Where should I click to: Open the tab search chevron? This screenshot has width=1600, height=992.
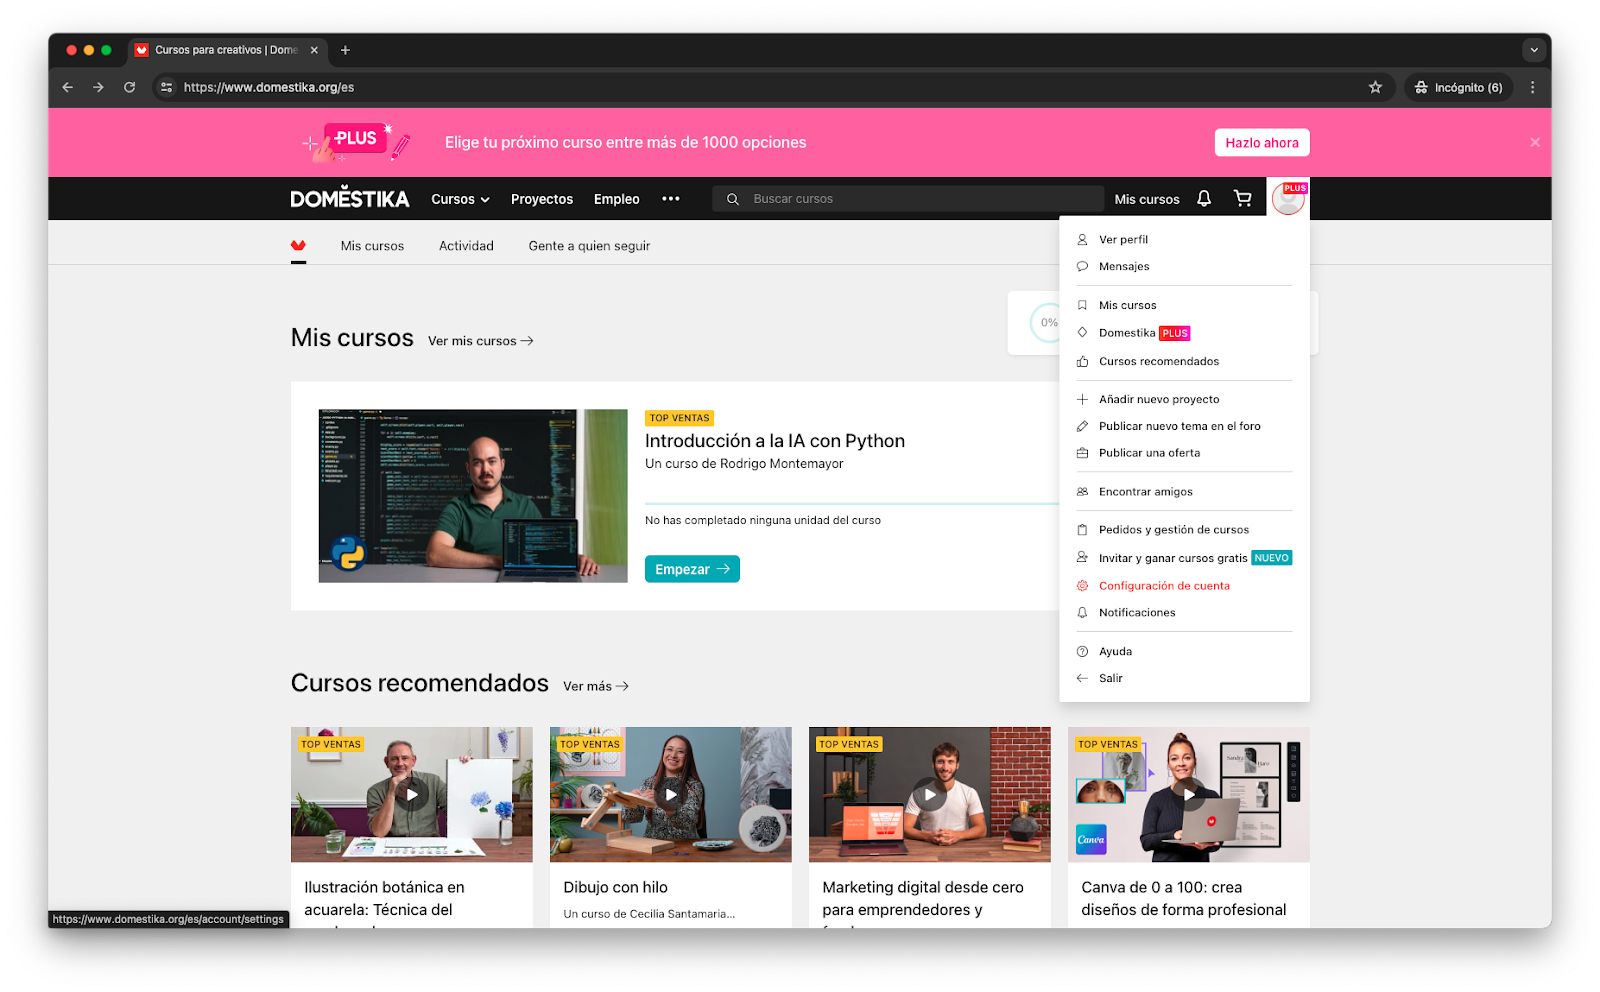[1534, 50]
